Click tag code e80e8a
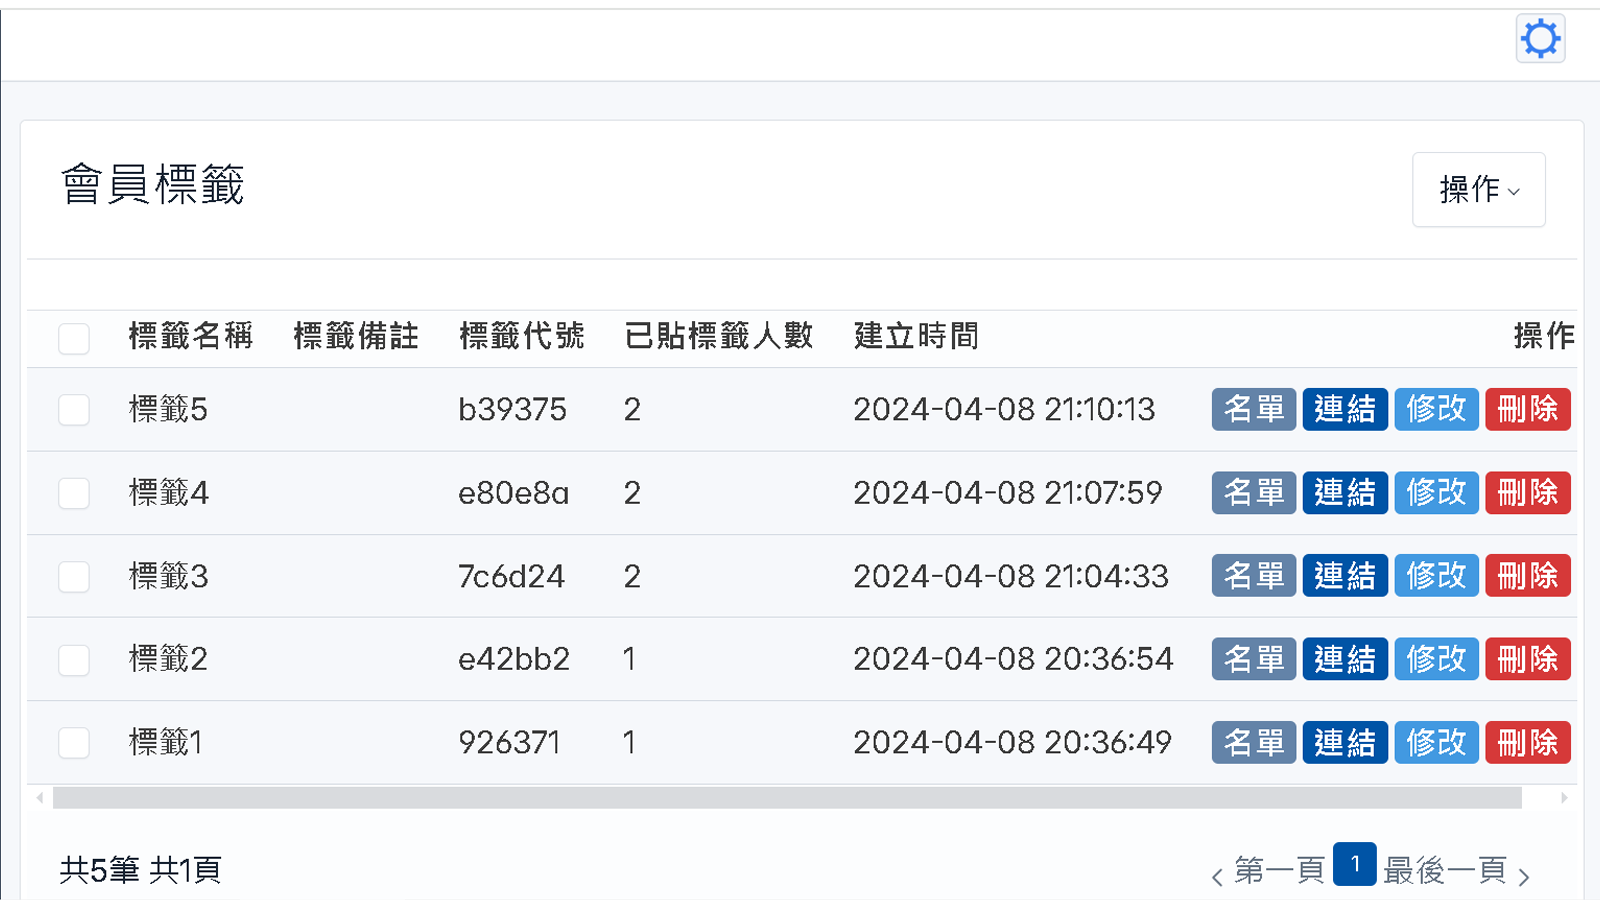The height and width of the screenshot is (900, 1600). click(x=514, y=492)
